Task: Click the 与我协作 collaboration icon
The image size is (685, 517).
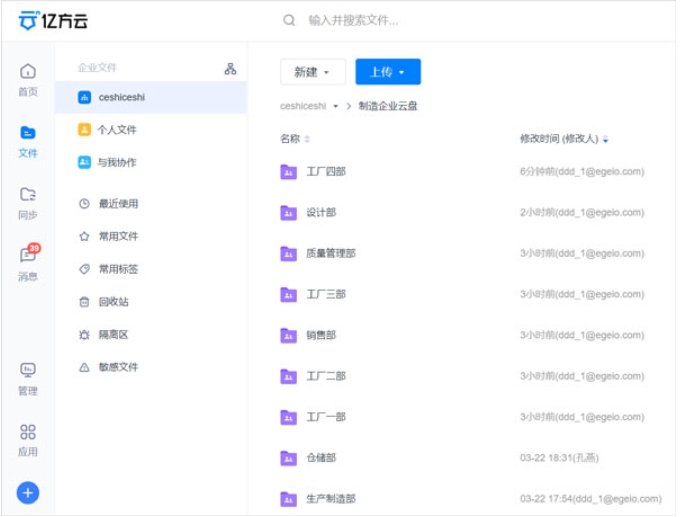Action: 84,162
